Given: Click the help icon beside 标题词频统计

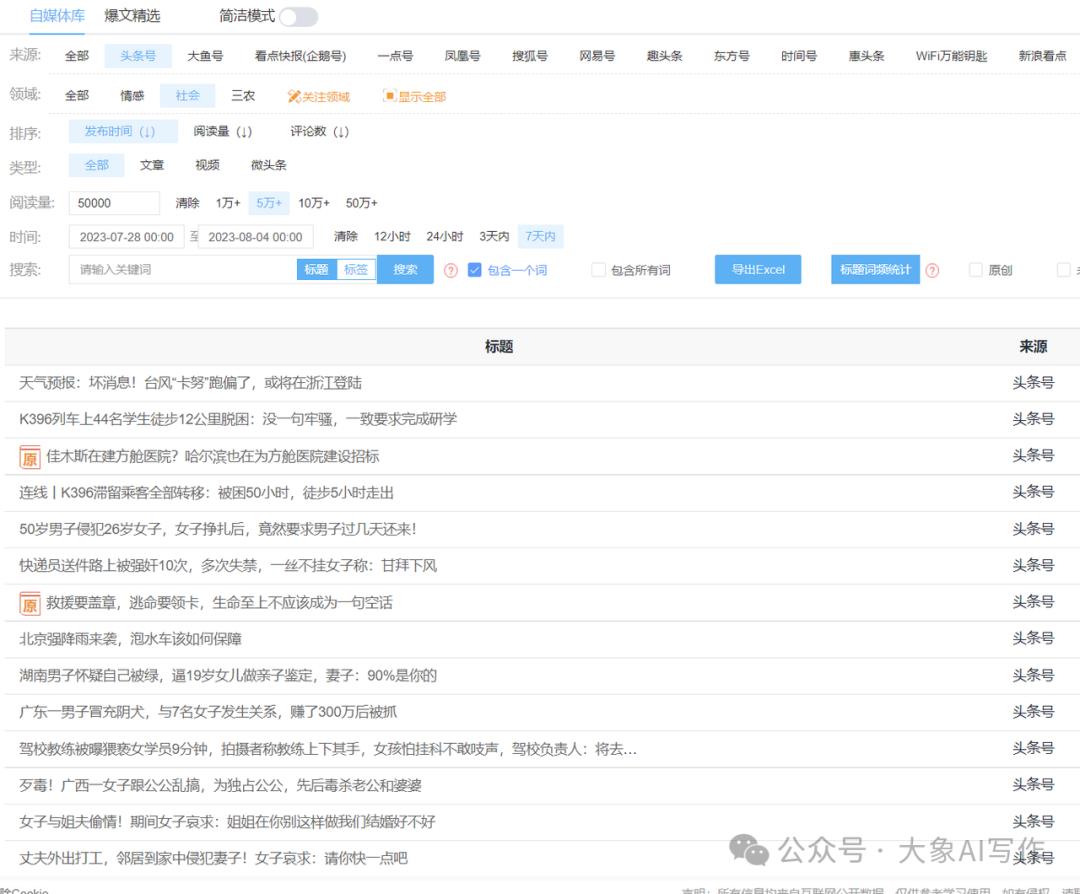Looking at the screenshot, I should [x=932, y=271].
